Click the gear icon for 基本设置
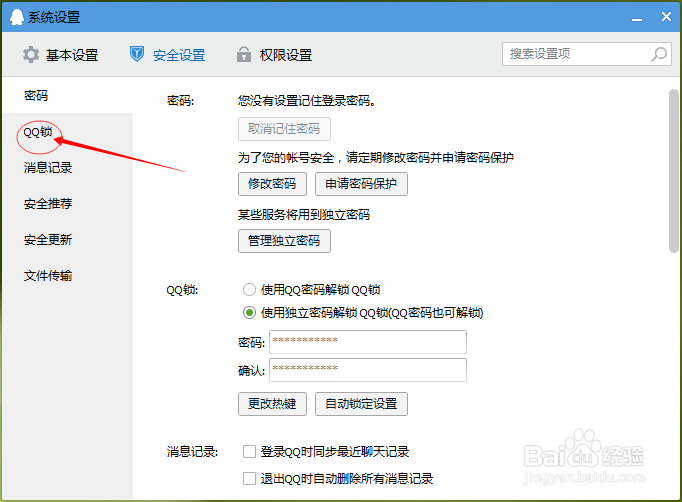 point(31,55)
